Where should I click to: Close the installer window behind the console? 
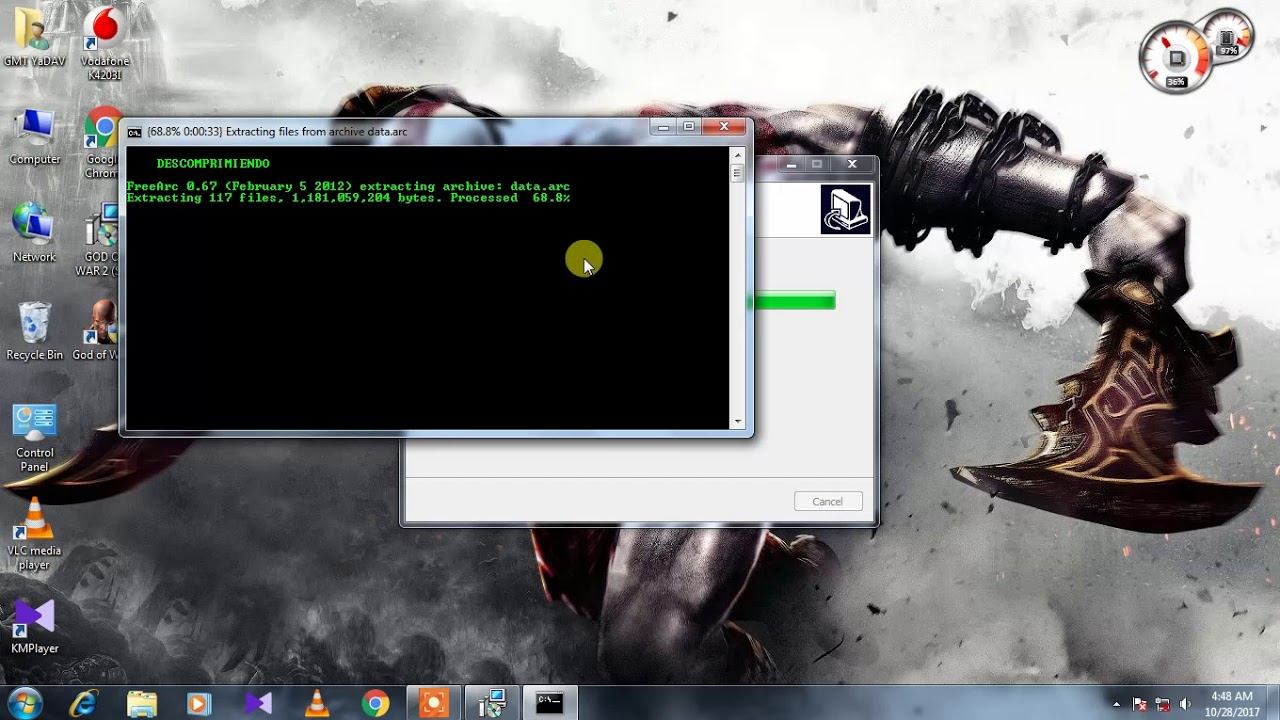tap(852, 164)
